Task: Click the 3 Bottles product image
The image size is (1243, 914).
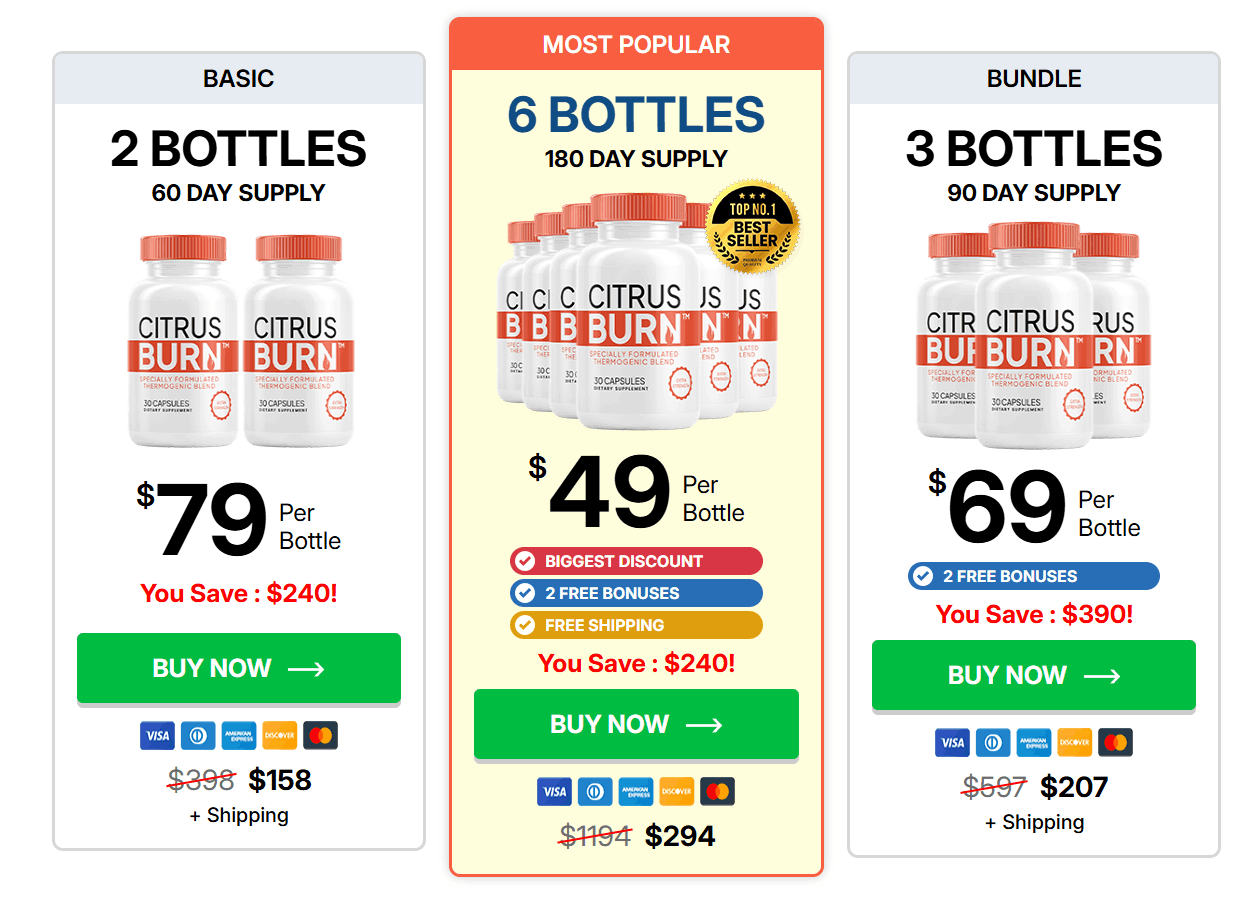Action: [x=1033, y=335]
